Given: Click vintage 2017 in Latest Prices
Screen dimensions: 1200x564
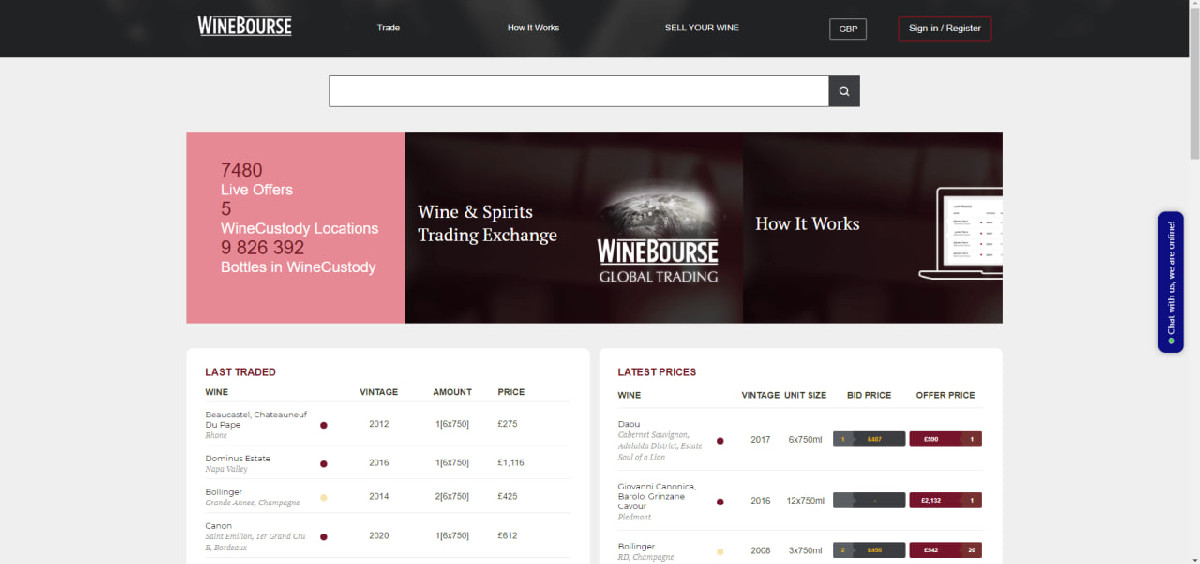Looking at the screenshot, I should click(x=760, y=439).
